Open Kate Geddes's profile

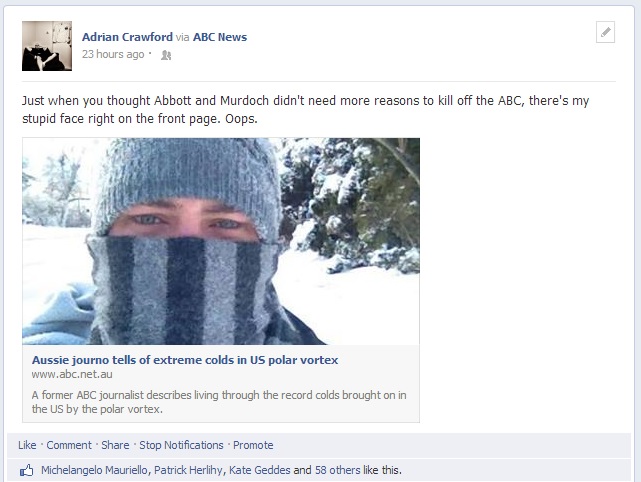point(260,470)
